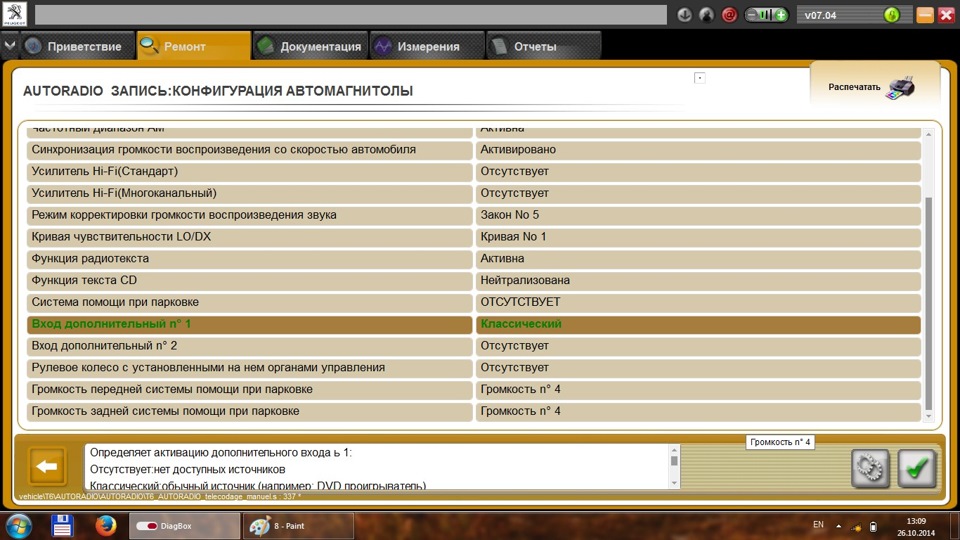This screenshot has height=540, width=960.
Task: Click the floppy disk taskbar icon
Action: pos(62,526)
